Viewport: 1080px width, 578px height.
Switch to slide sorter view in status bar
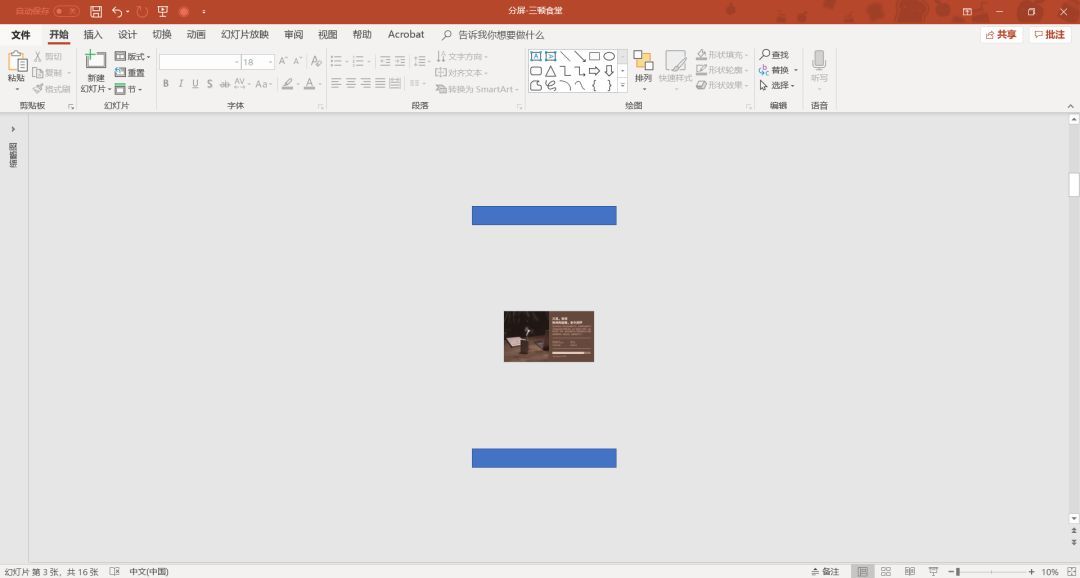[885, 571]
